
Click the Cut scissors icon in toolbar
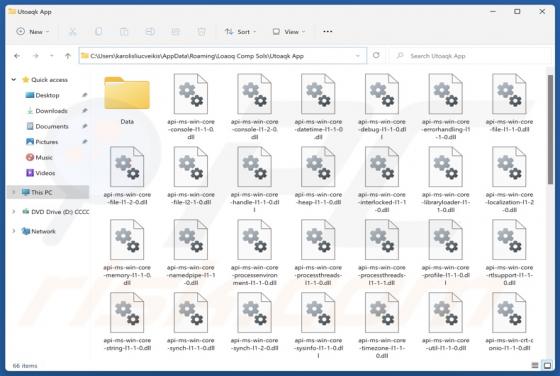pyautogui.click(x=72, y=32)
